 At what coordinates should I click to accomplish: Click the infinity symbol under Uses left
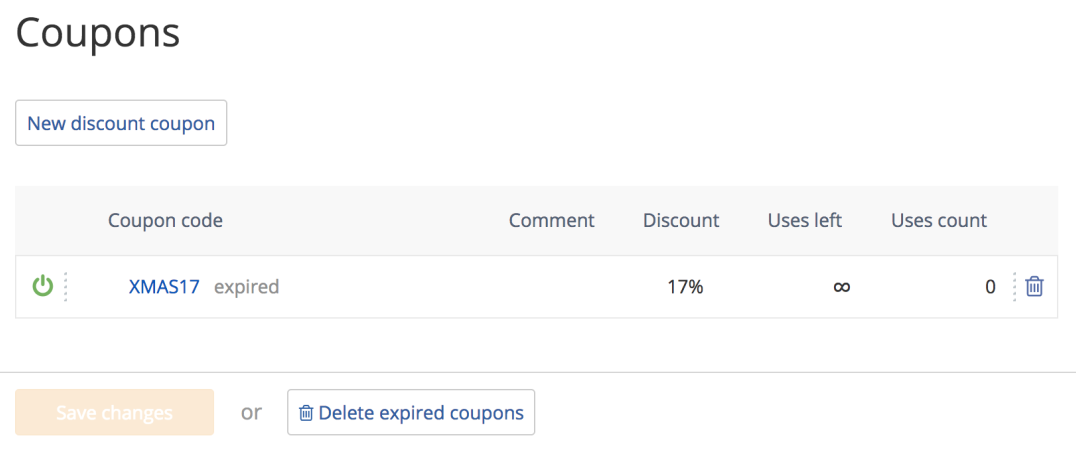pyautogui.click(x=842, y=287)
